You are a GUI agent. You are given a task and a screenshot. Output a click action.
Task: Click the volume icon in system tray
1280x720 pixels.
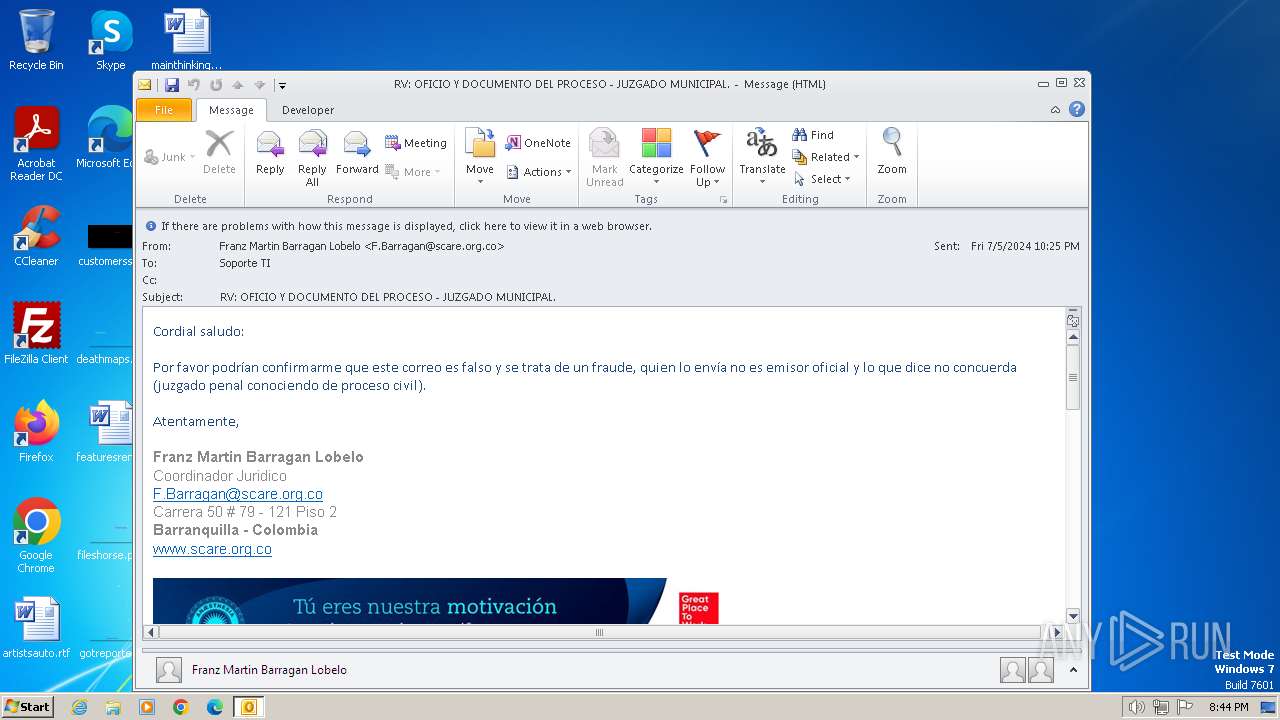(1136, 707)
